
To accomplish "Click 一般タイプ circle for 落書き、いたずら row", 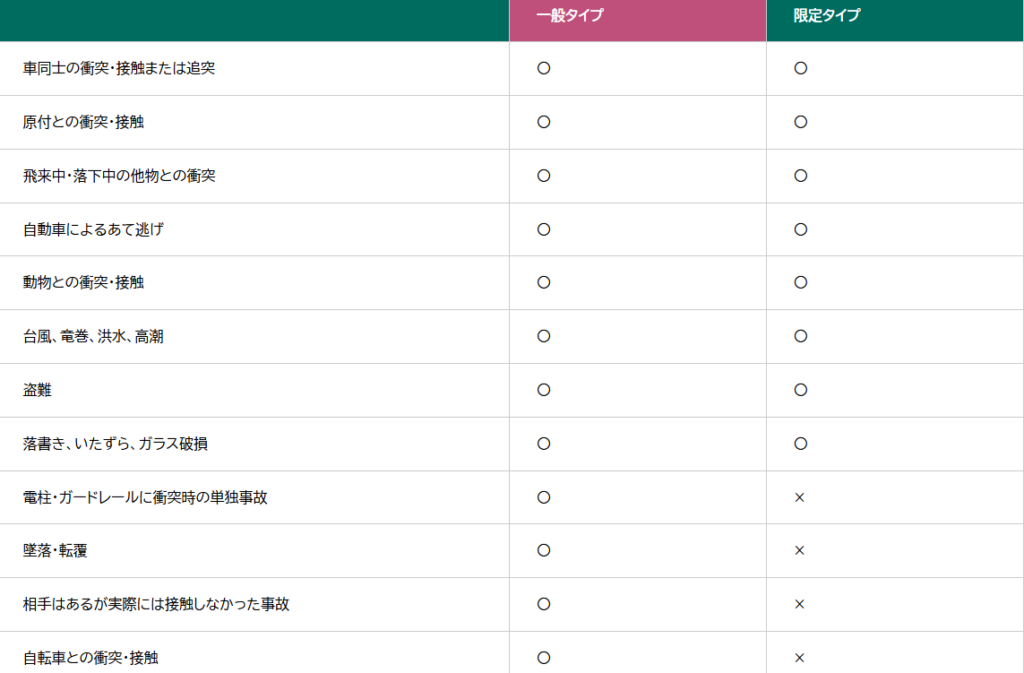I will [x=544, y=443].
